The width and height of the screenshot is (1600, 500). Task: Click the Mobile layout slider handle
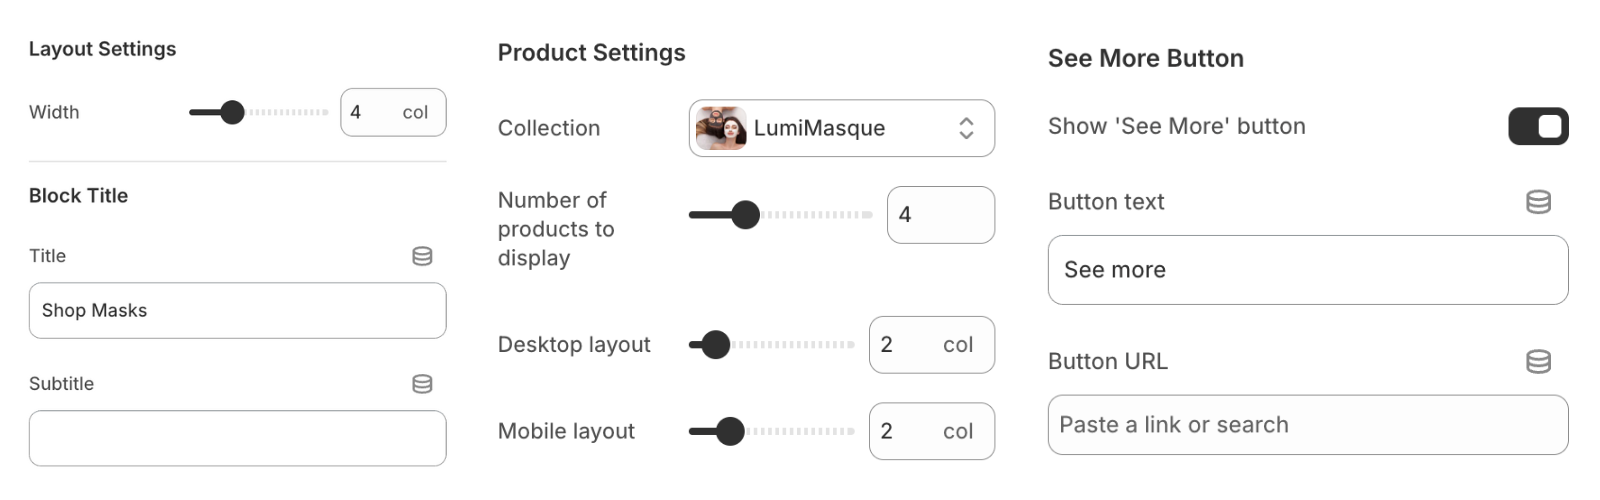coord(730,431)
